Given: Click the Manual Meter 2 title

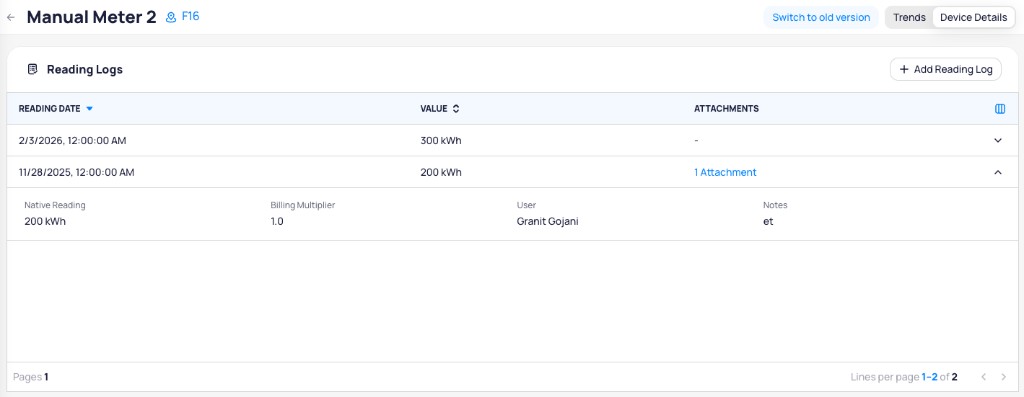Looking at the screenshot, I should click(x=91, y=18).
